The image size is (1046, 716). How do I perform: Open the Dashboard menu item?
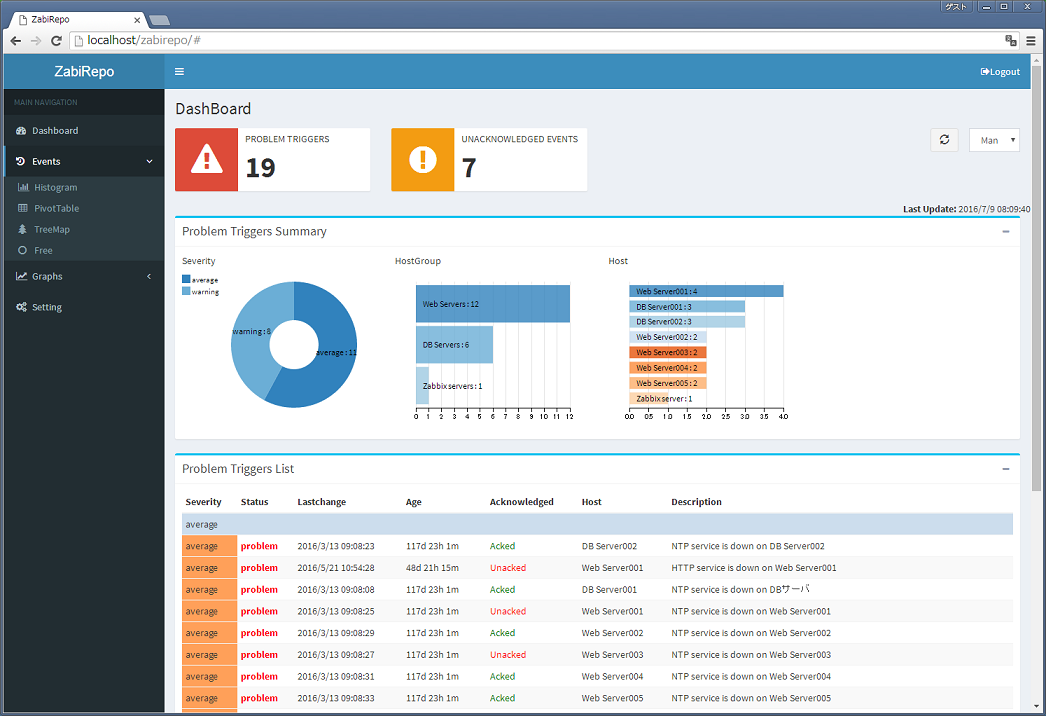(x=84, y=131)
